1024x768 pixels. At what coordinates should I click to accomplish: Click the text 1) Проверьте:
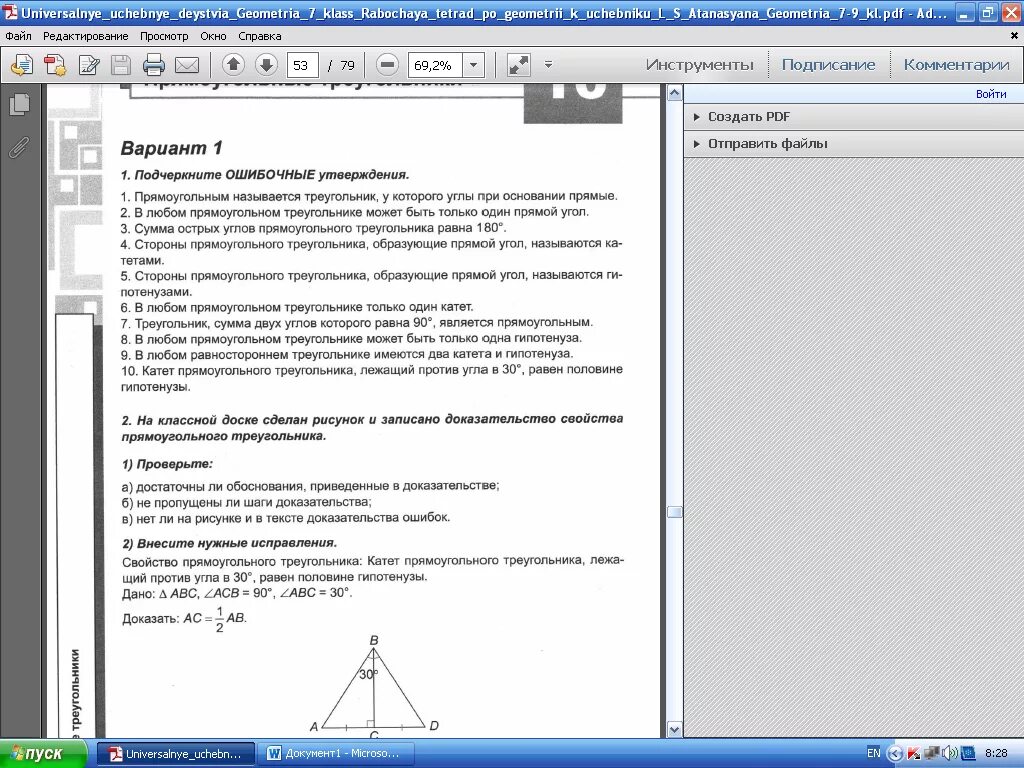[167, 464]
